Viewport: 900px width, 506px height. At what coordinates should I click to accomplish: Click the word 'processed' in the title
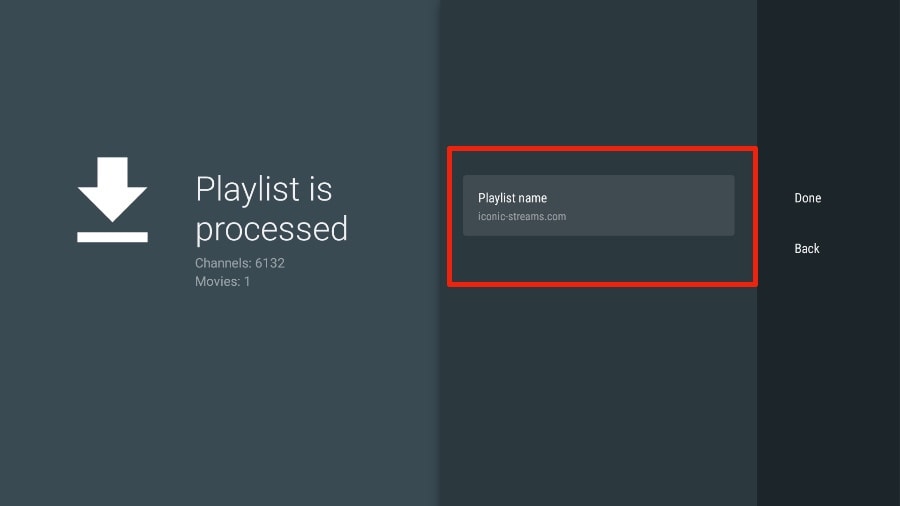coord(271,229)
